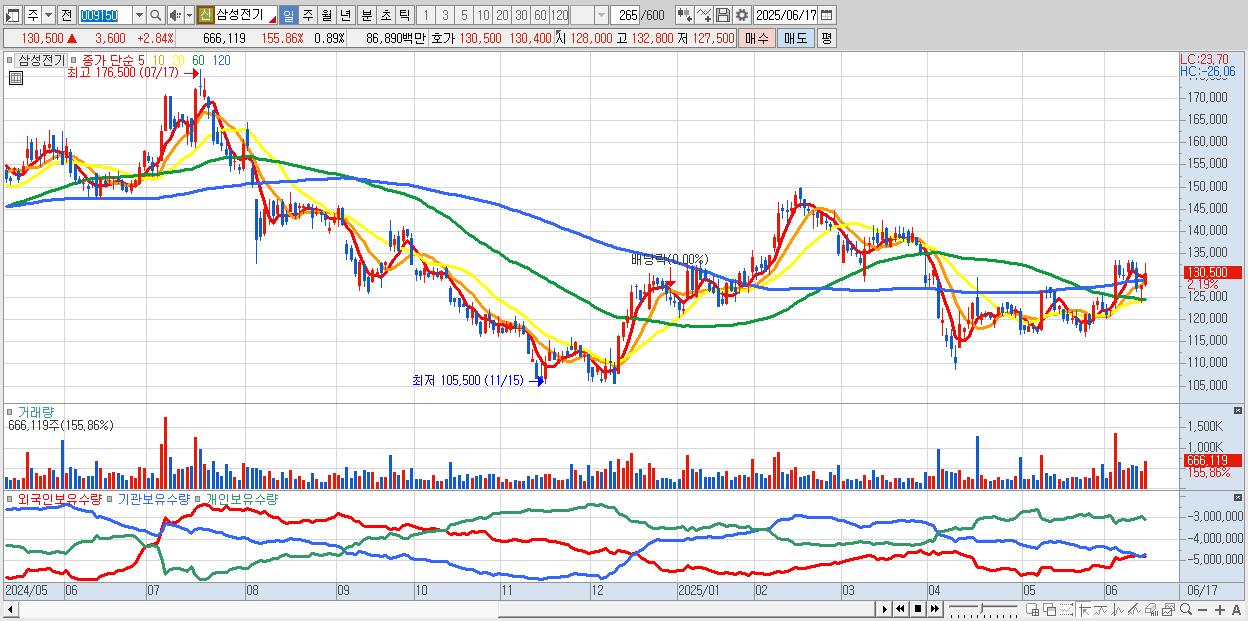The image size is (1248, 621).
Task: Click the date field 2025/06/17
Action: (x=786, y=15)
